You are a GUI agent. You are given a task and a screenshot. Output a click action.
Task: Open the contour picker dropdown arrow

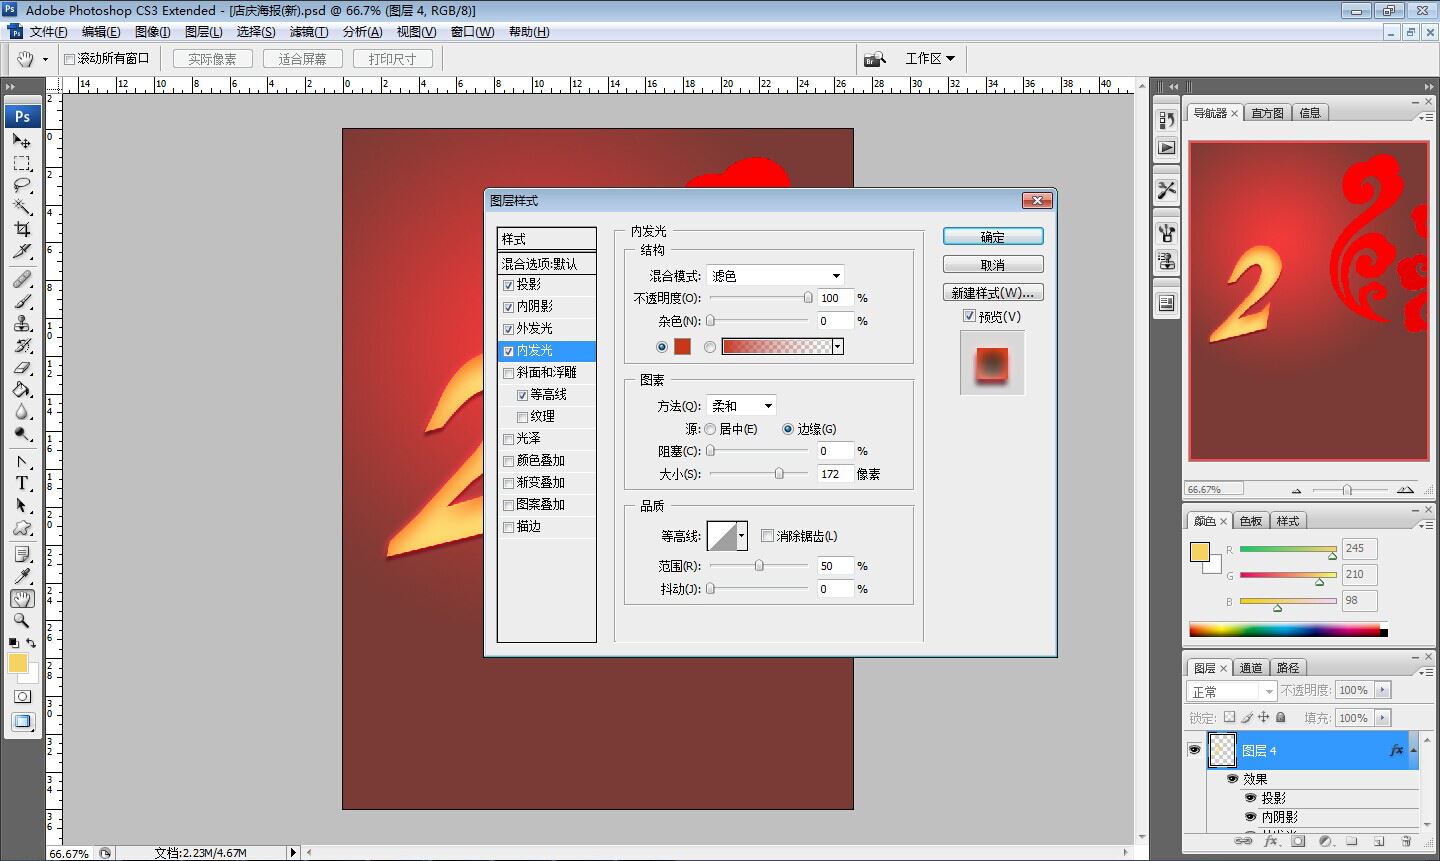click(741, 536)
